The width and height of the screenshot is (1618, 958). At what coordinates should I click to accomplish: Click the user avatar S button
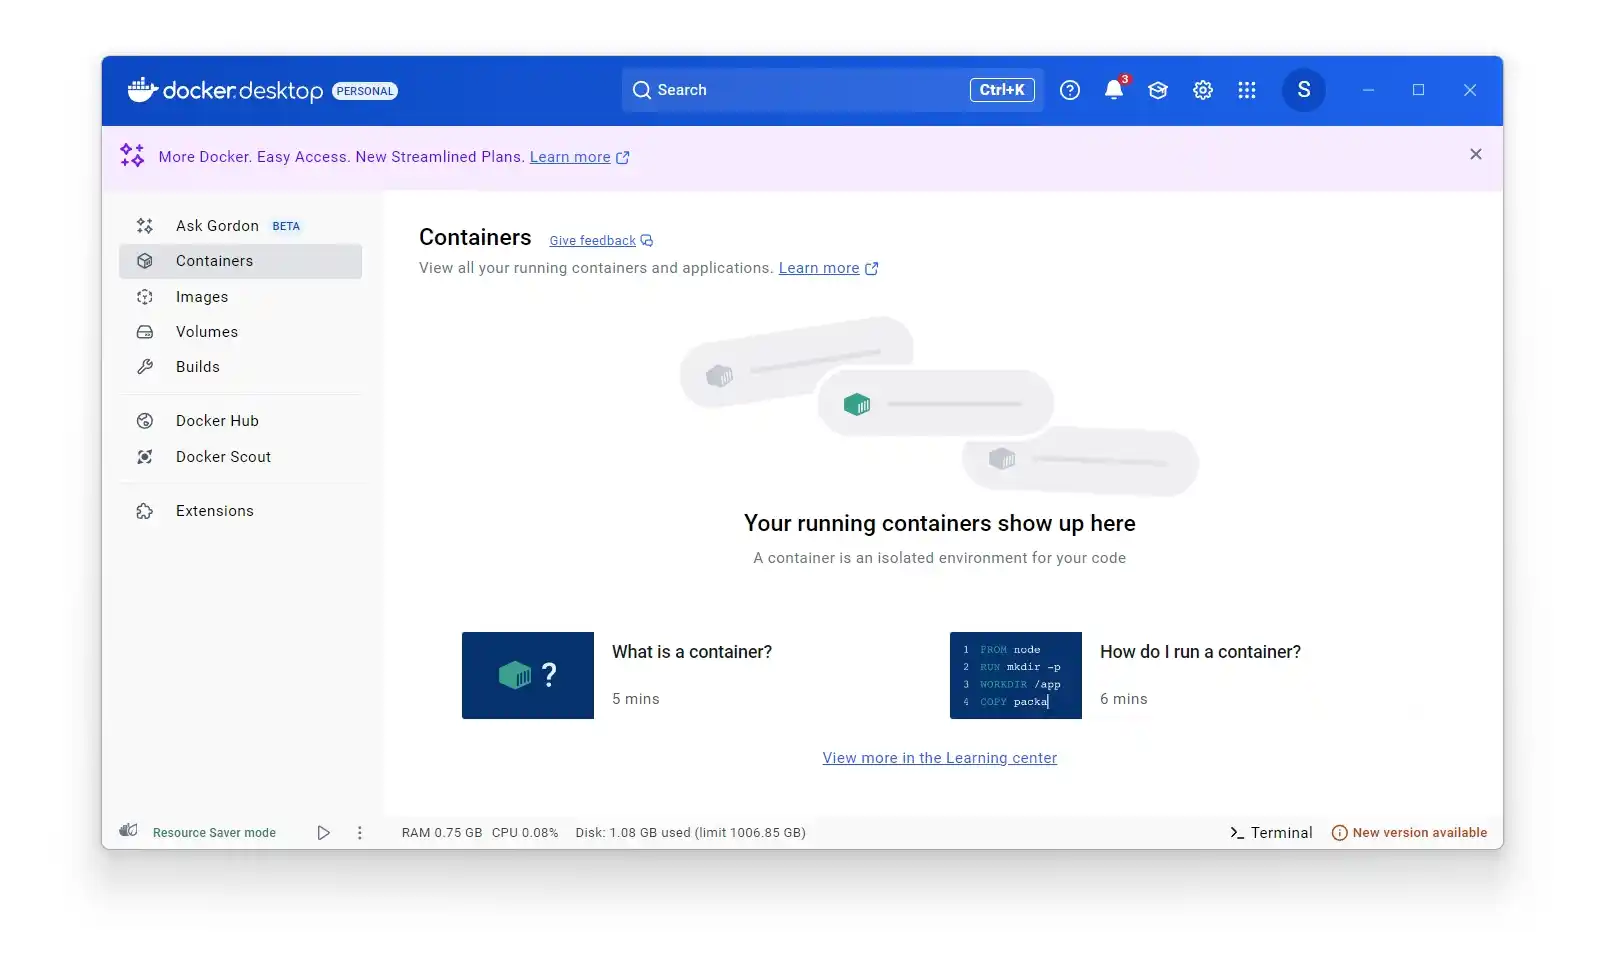pyautogui.click(x=1303, y=90)
